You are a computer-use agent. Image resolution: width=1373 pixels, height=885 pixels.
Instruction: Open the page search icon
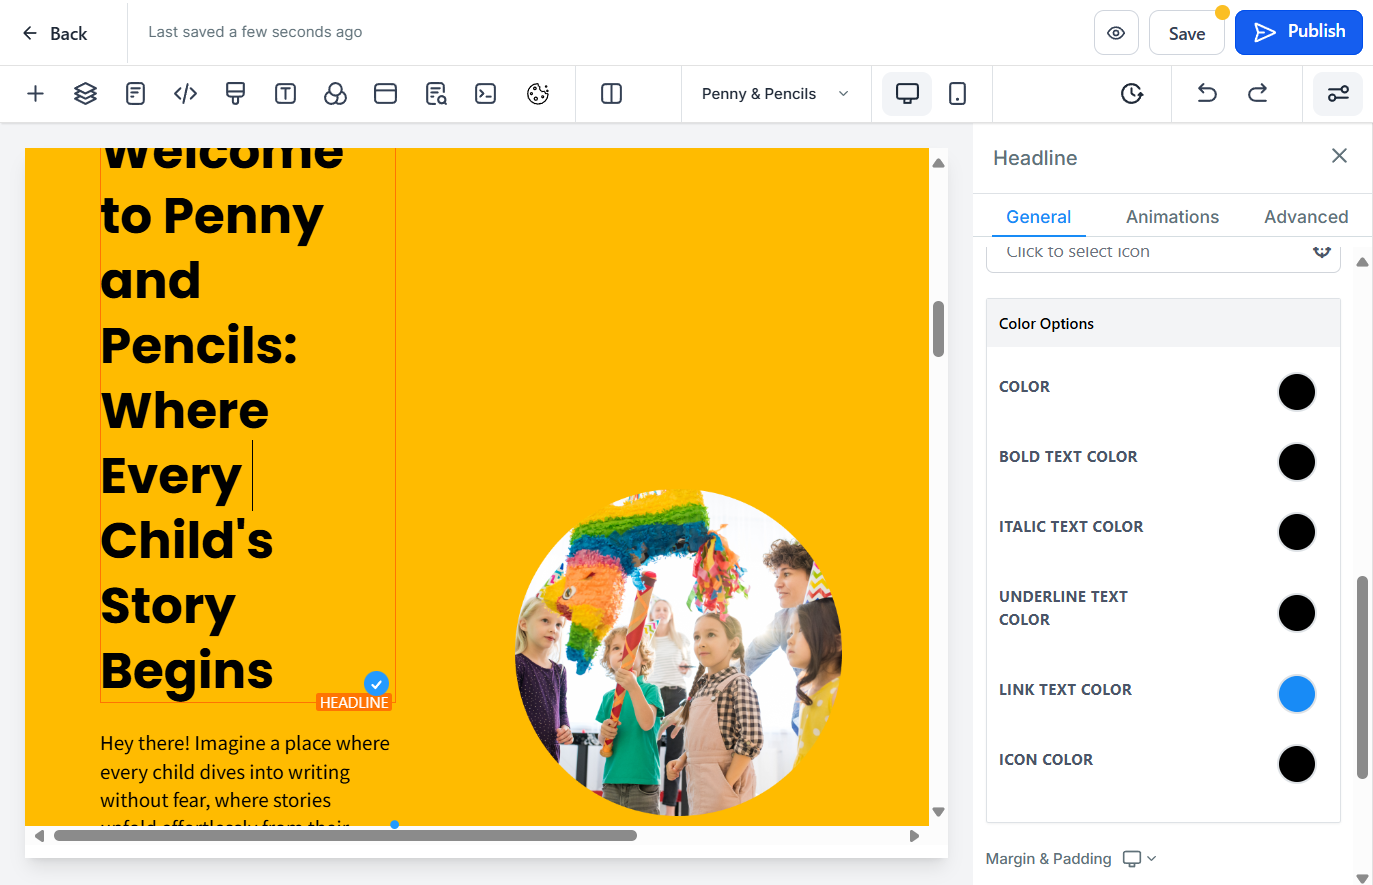(436, 94)
